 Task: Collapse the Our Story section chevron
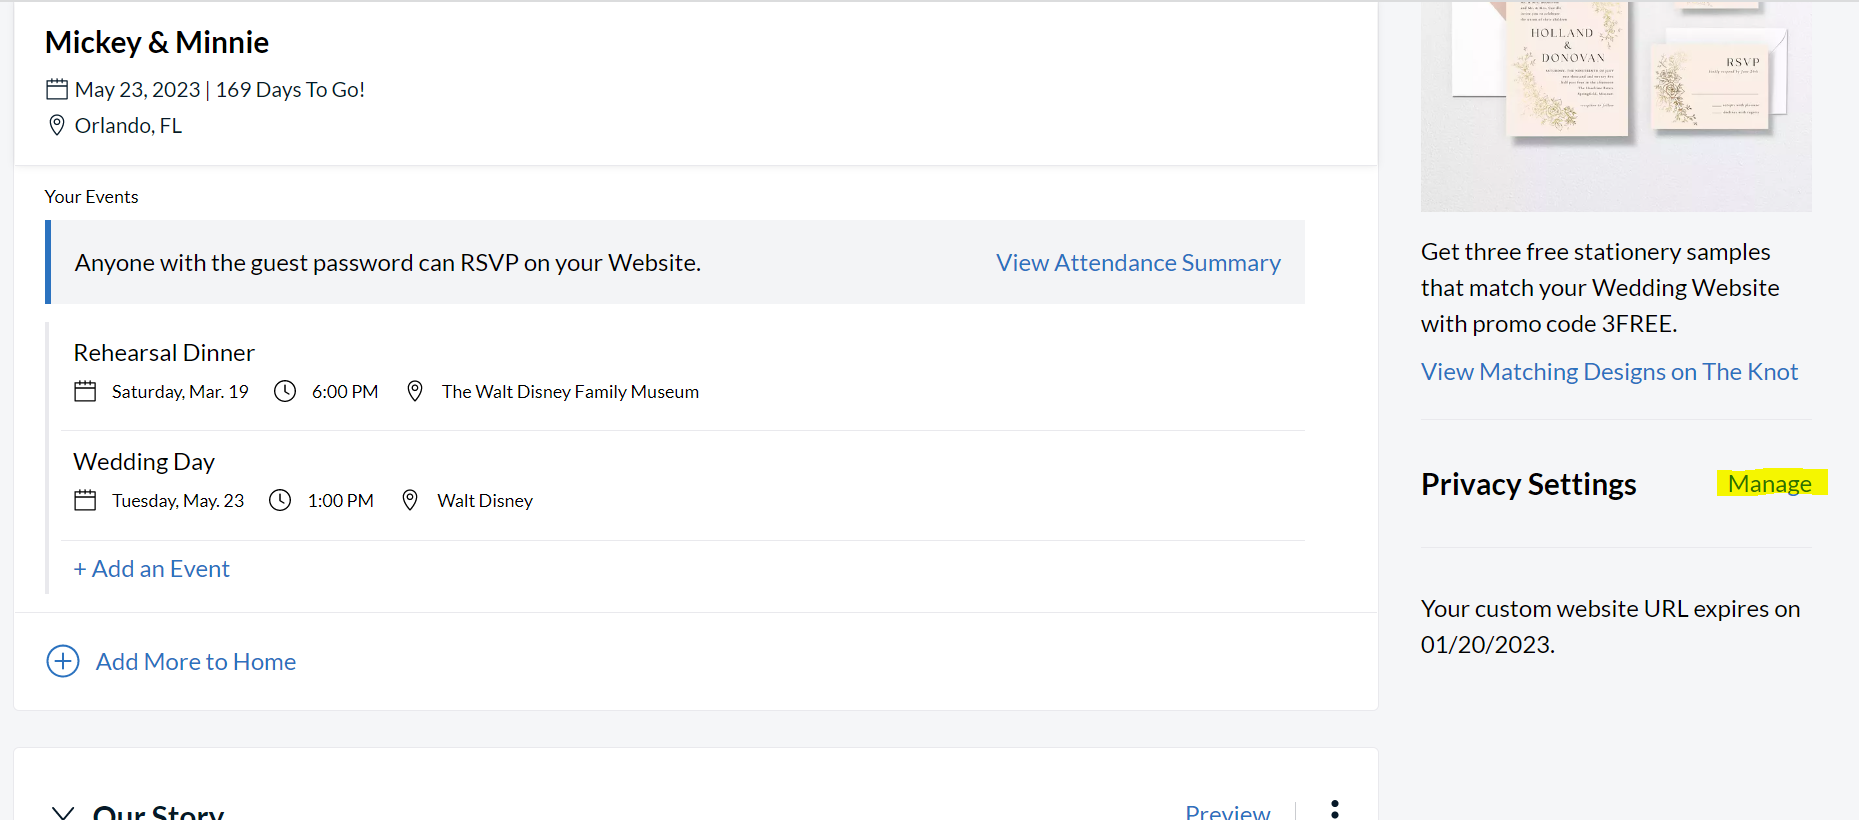click(x=63, y=812)
